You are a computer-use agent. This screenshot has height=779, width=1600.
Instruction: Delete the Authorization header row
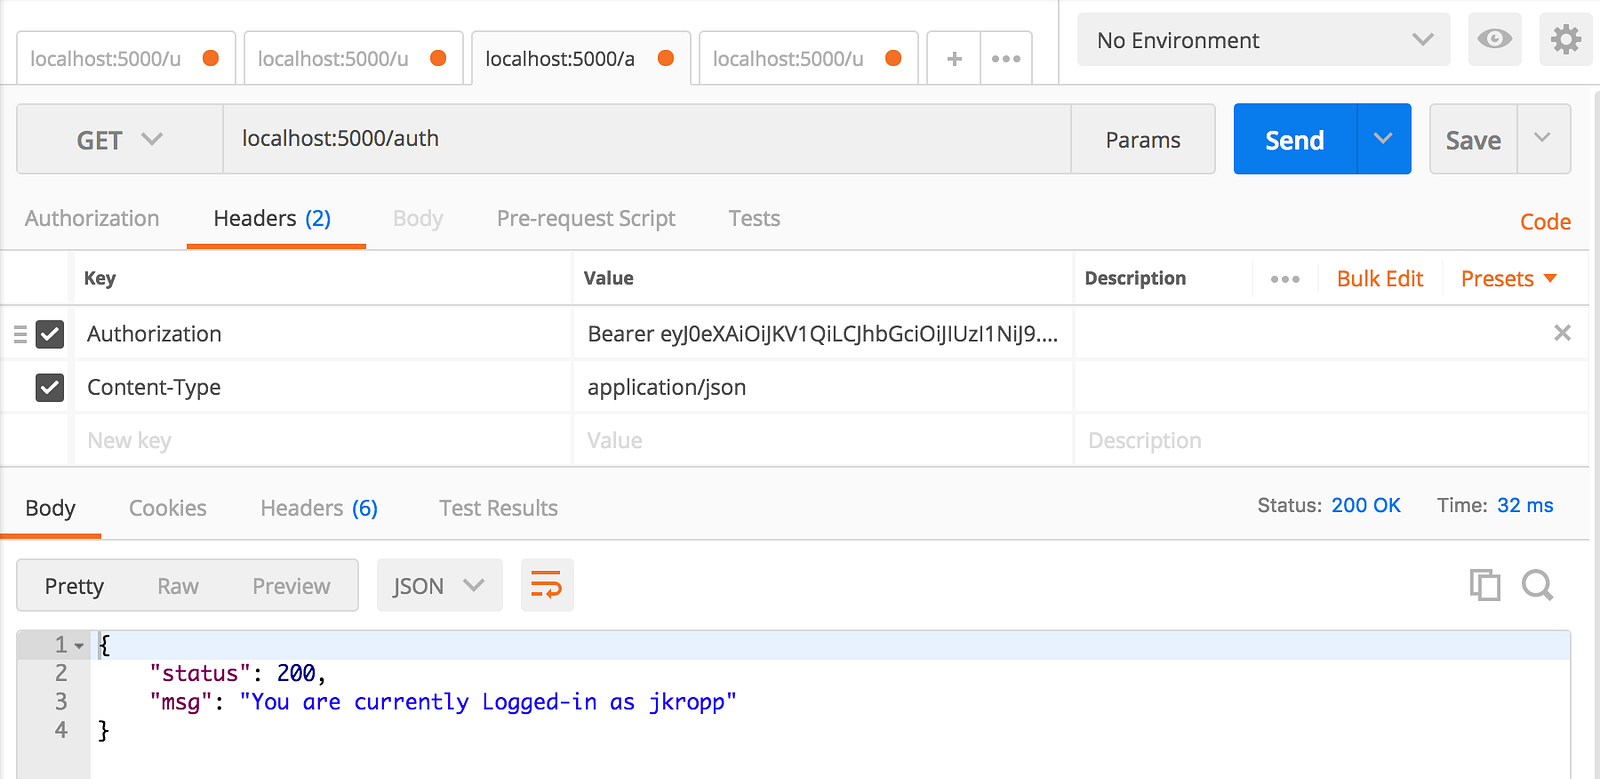(1562, 333)
